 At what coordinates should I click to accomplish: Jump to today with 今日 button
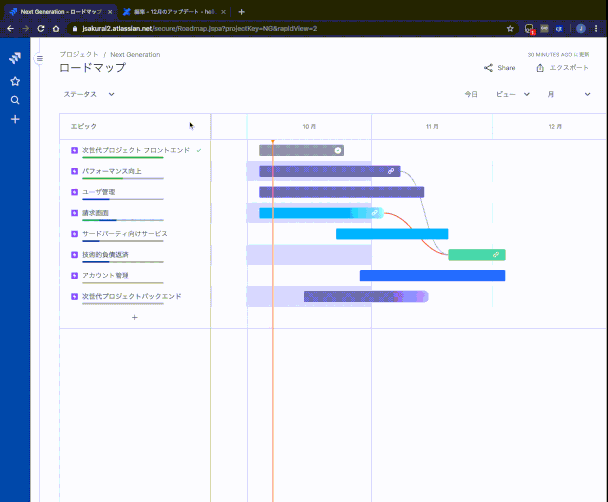point(471,94)
